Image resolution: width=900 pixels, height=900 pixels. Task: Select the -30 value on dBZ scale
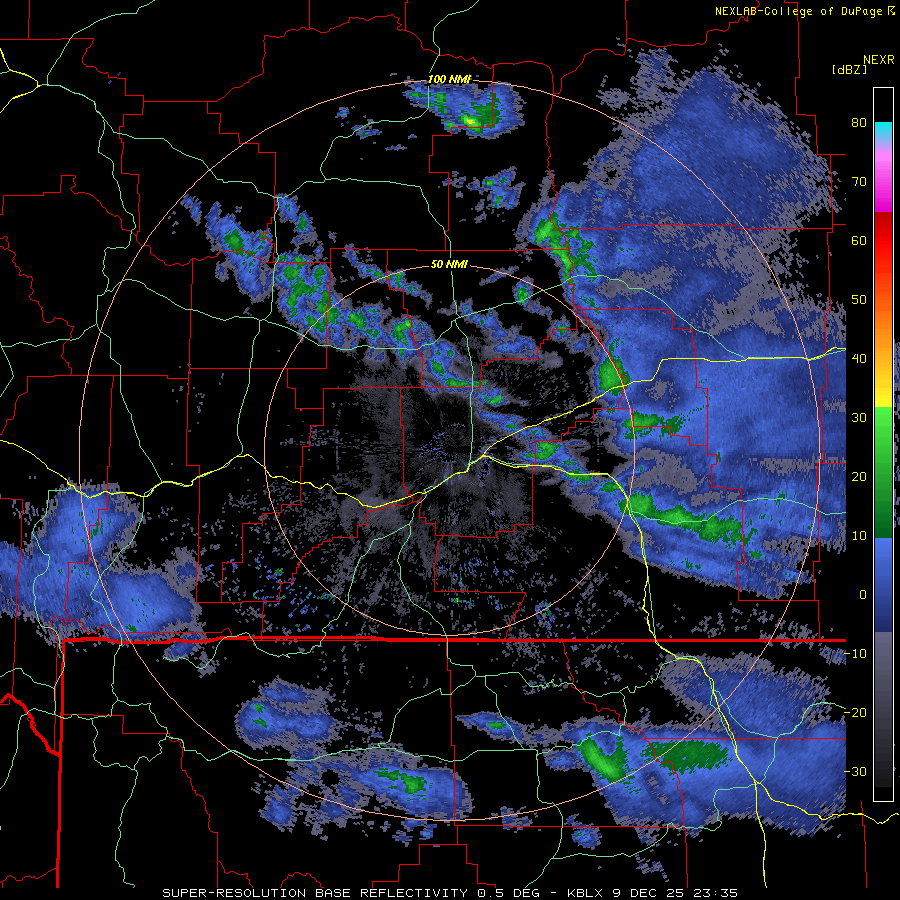coord(855,771)
